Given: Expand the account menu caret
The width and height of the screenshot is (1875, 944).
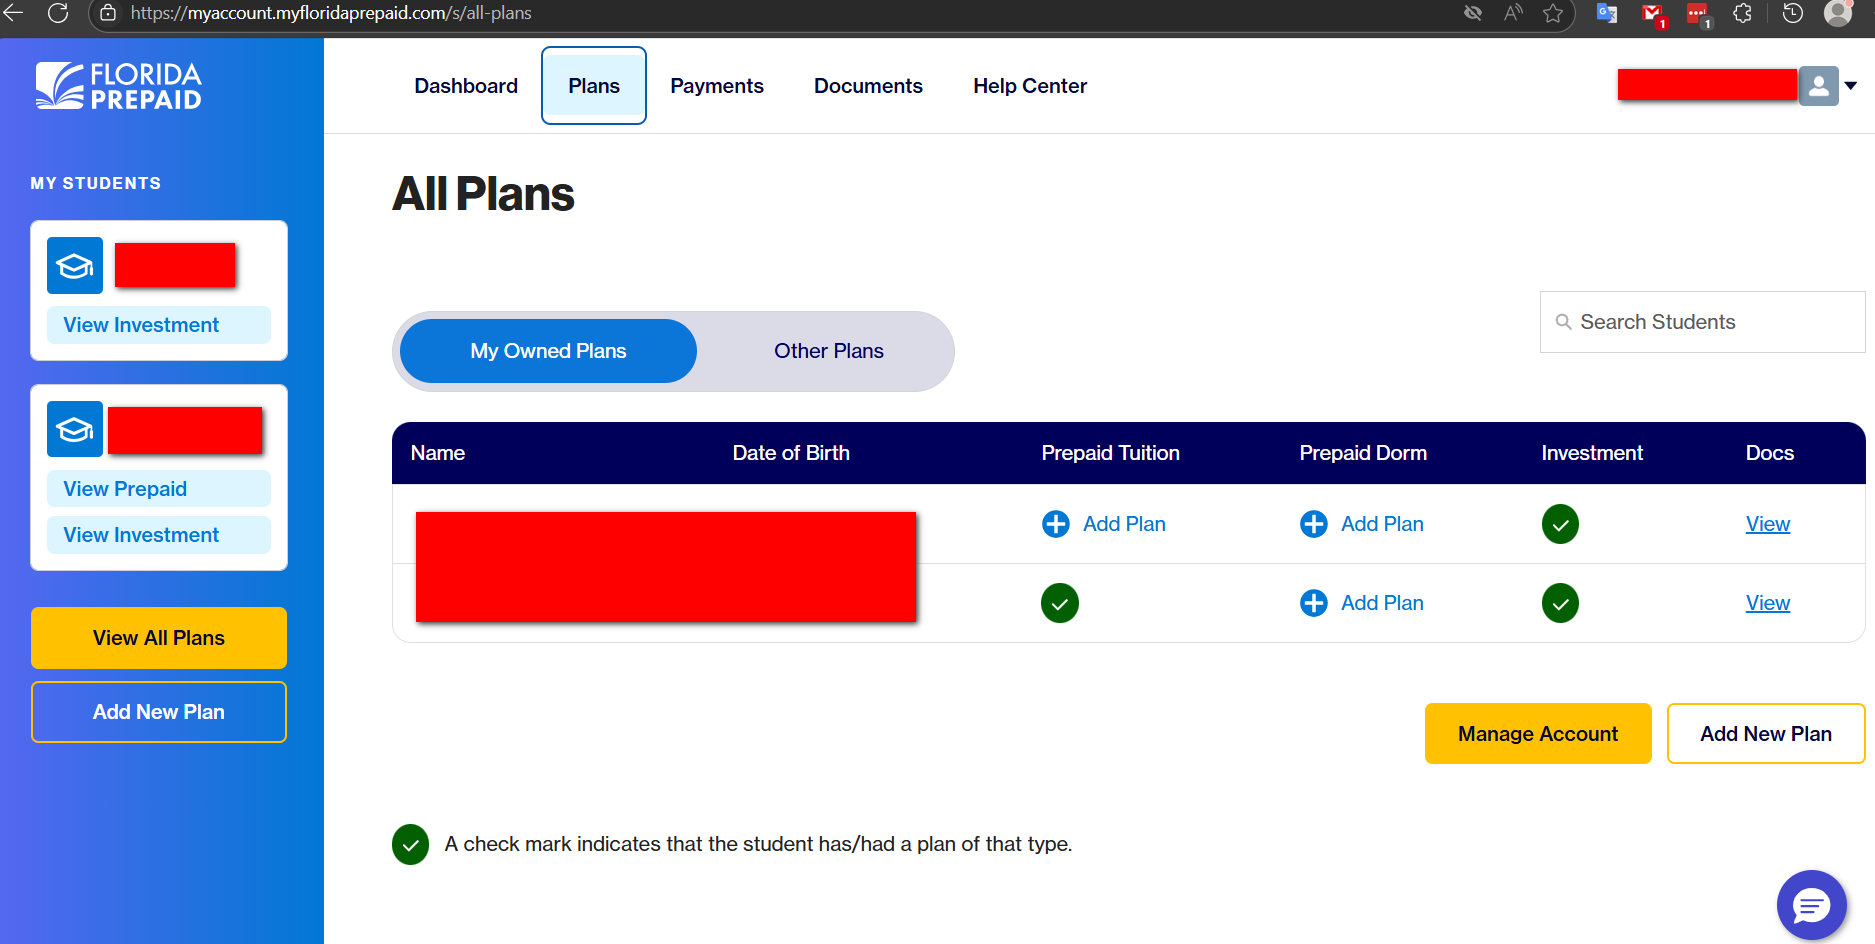Looking at the screenshot, I should (1851, 86).
